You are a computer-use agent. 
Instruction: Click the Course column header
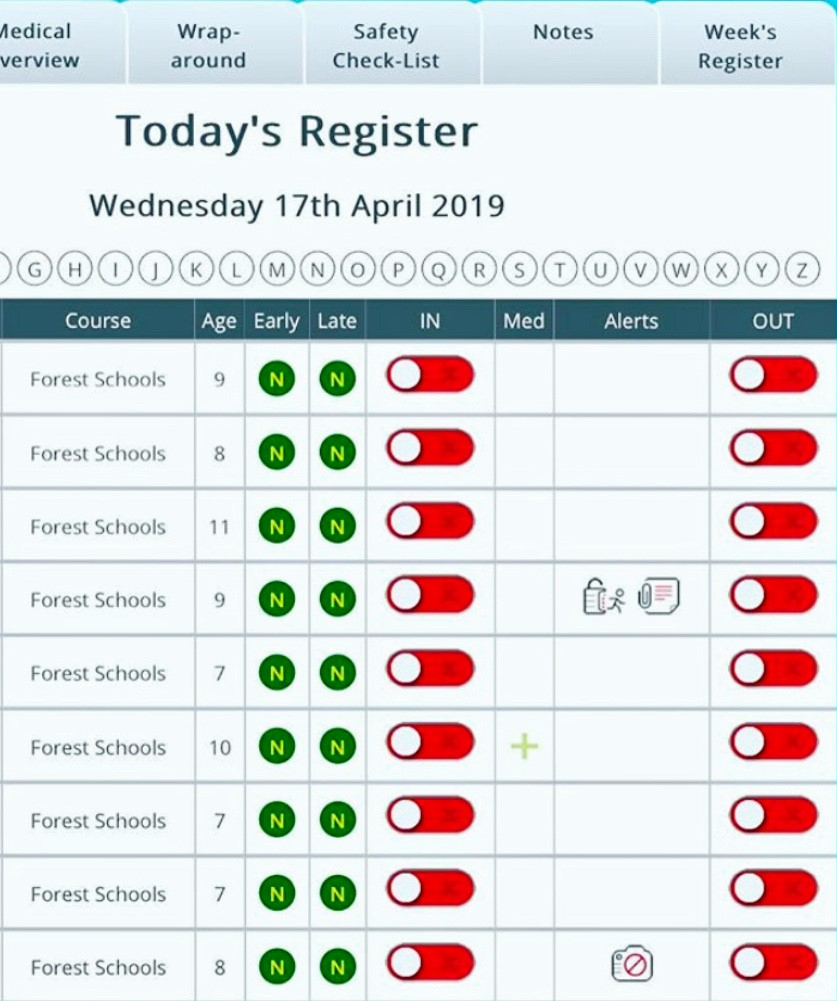pyautogui.click(x=98, y=320)
